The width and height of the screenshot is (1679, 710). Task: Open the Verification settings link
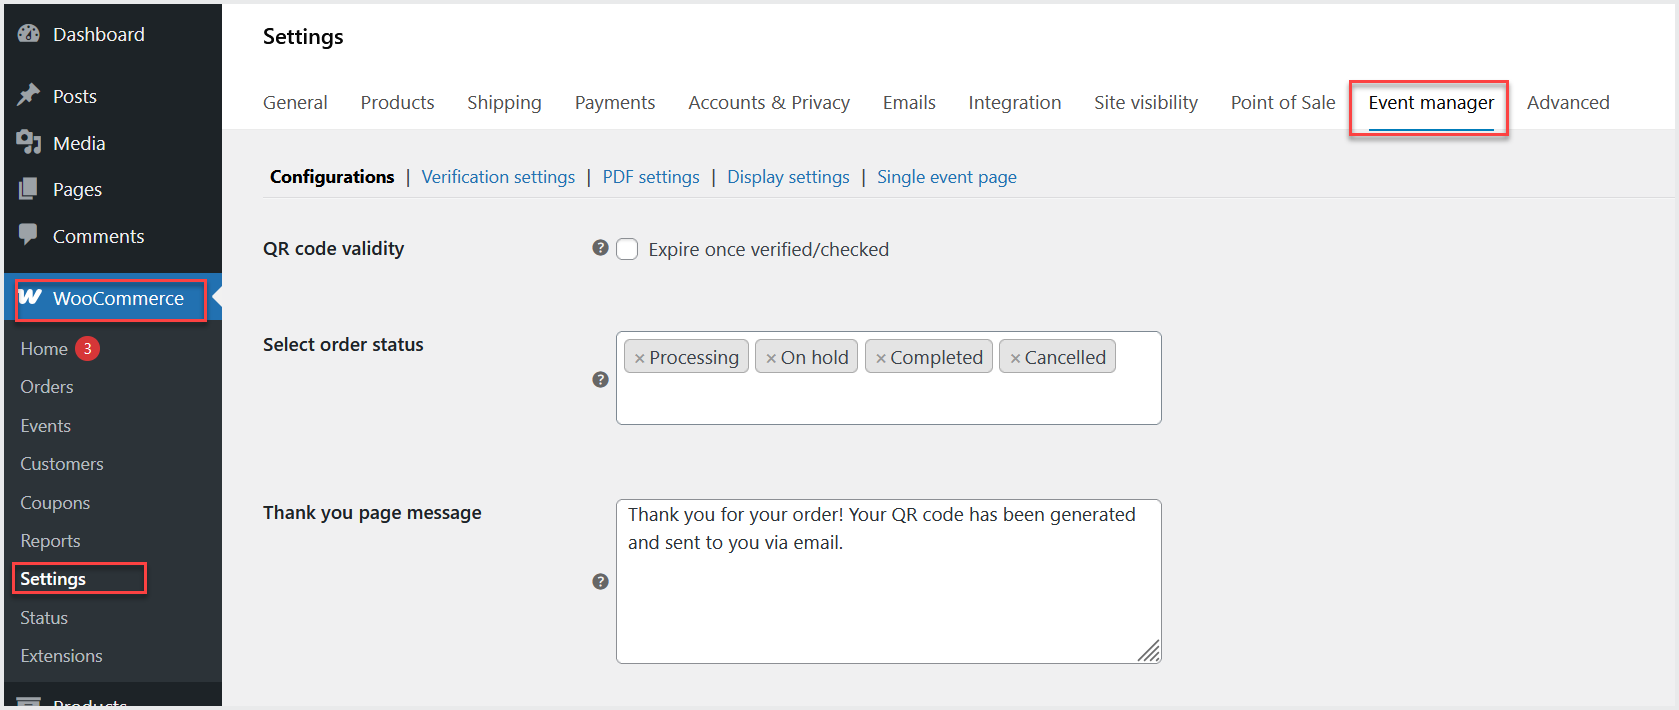pos(498,177)
